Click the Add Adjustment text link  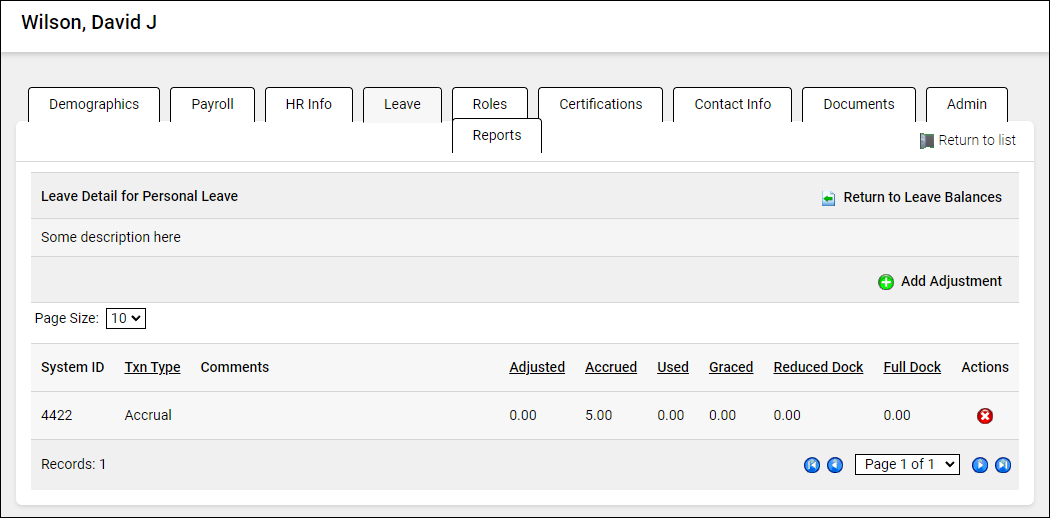(951, 281)
